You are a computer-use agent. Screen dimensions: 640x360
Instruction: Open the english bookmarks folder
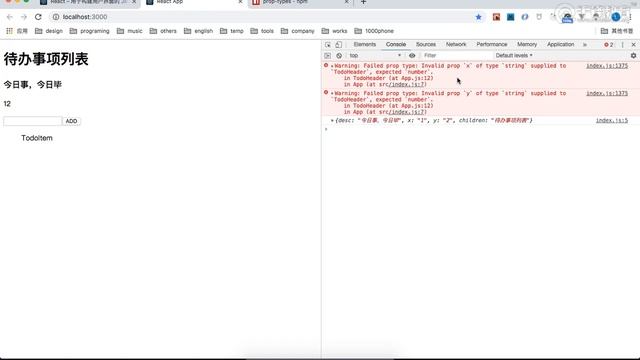click(x=198, y=31)
